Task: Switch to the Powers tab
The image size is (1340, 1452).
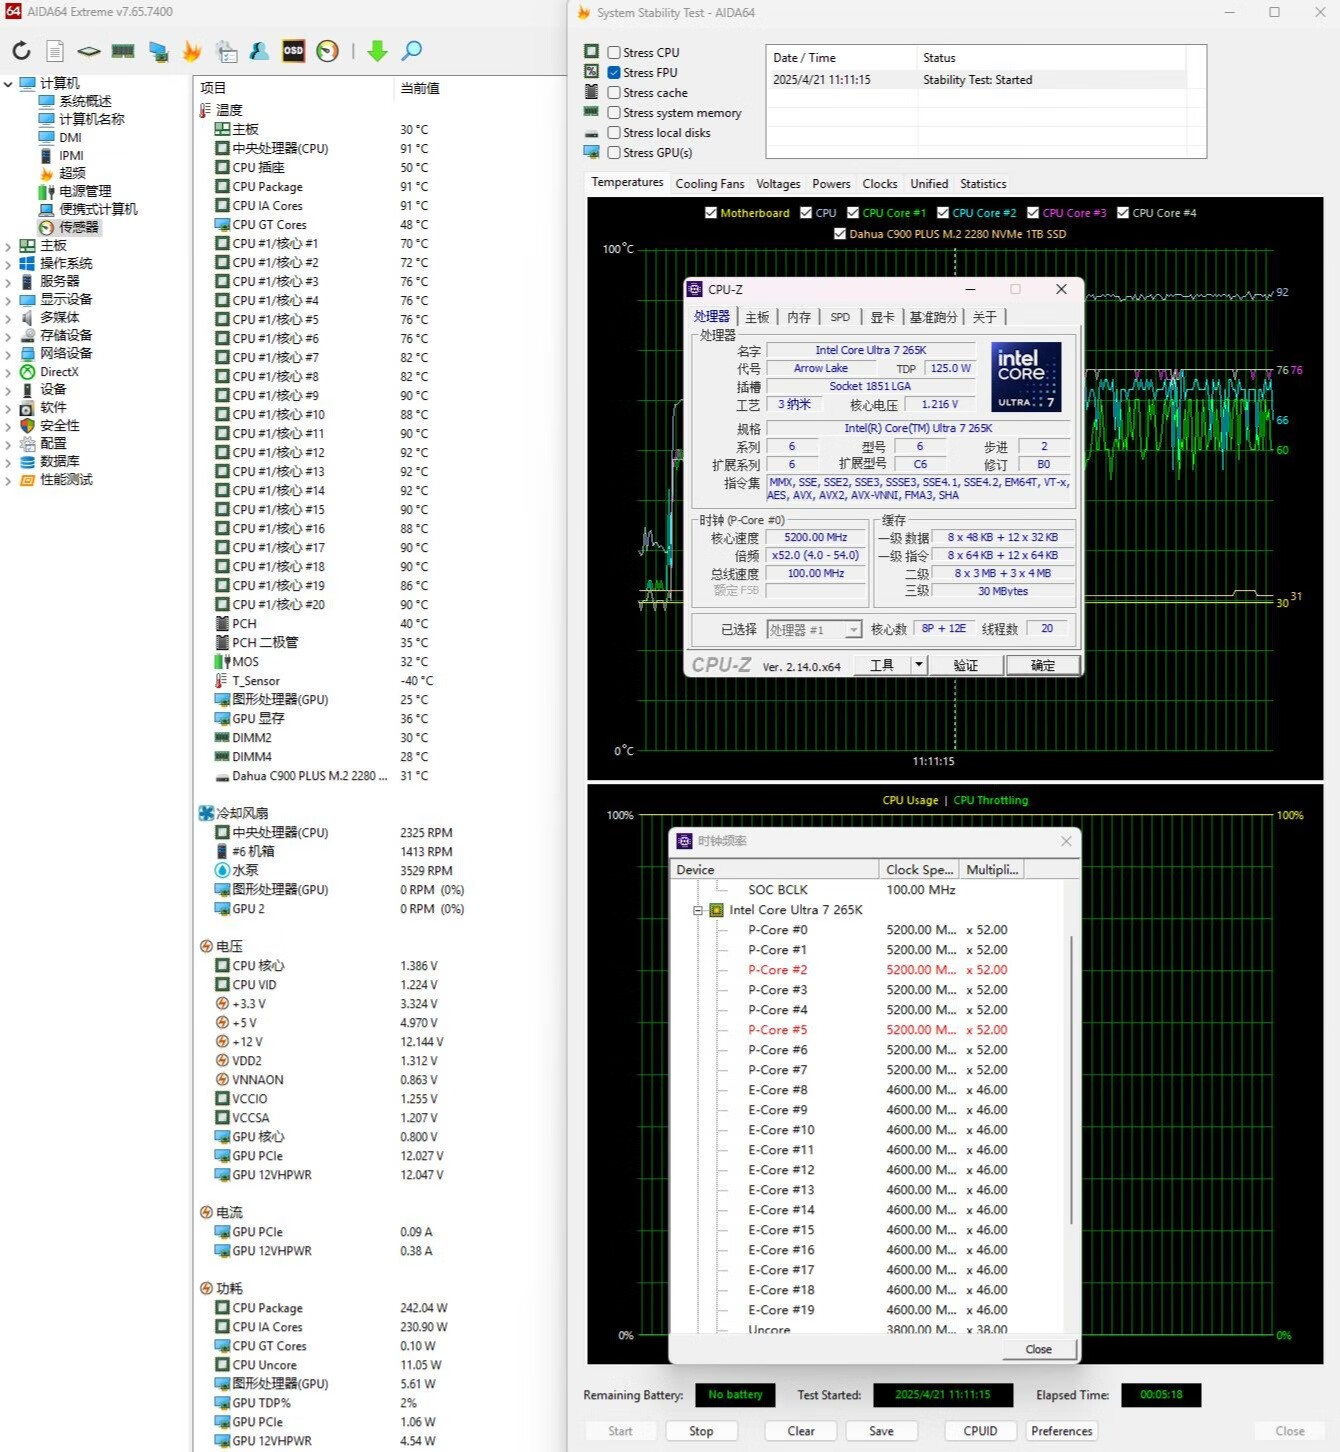Action: point(831,184)
